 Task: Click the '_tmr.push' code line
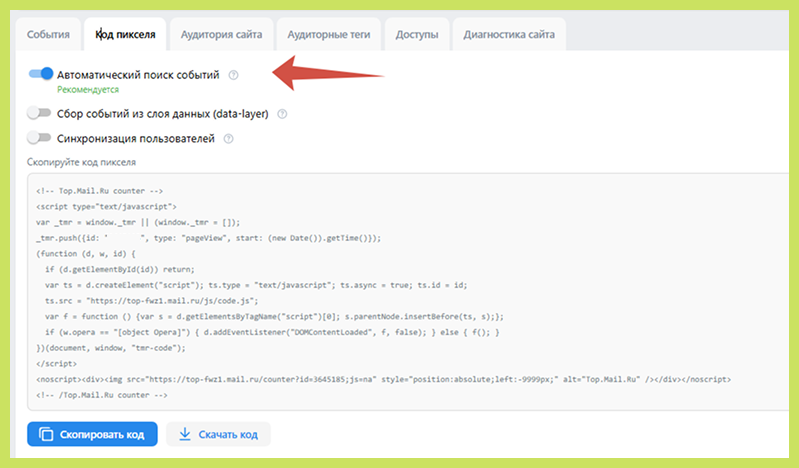[208, 238]
